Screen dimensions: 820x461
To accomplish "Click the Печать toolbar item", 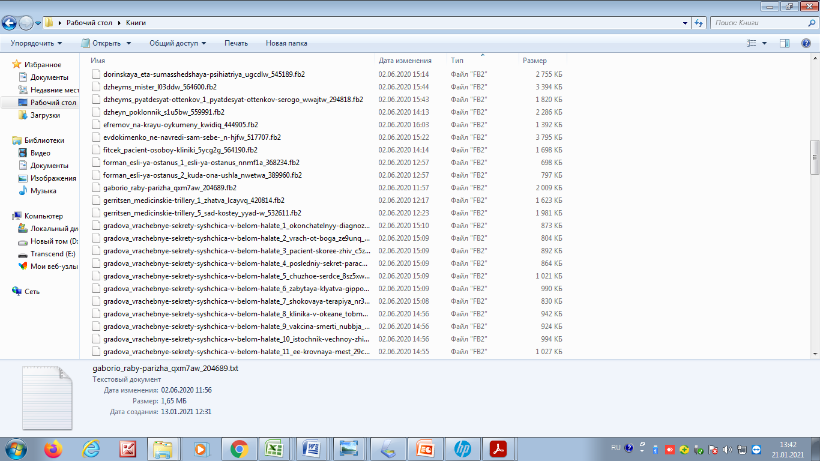I will [x=236, y=44].
